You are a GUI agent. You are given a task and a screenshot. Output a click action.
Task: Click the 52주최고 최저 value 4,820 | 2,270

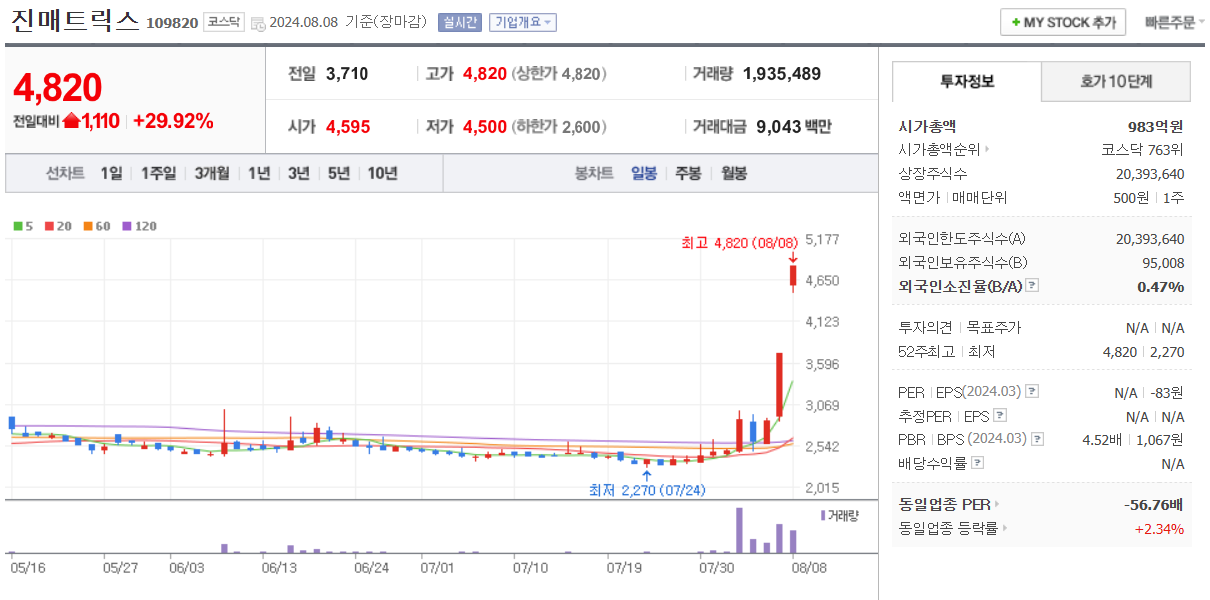1143,351
